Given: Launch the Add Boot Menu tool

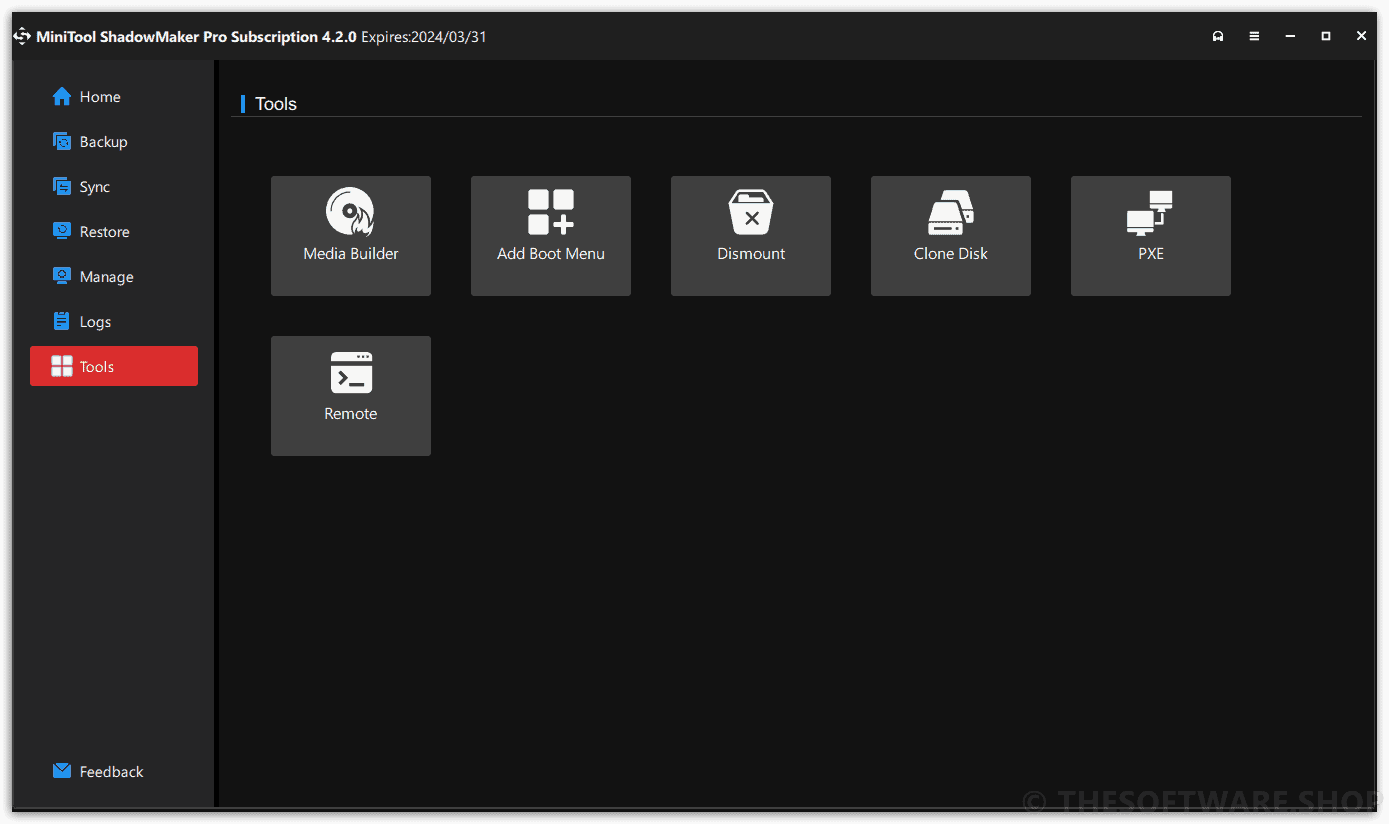Looking at the screenshot, I should click(x=551, y=236).
